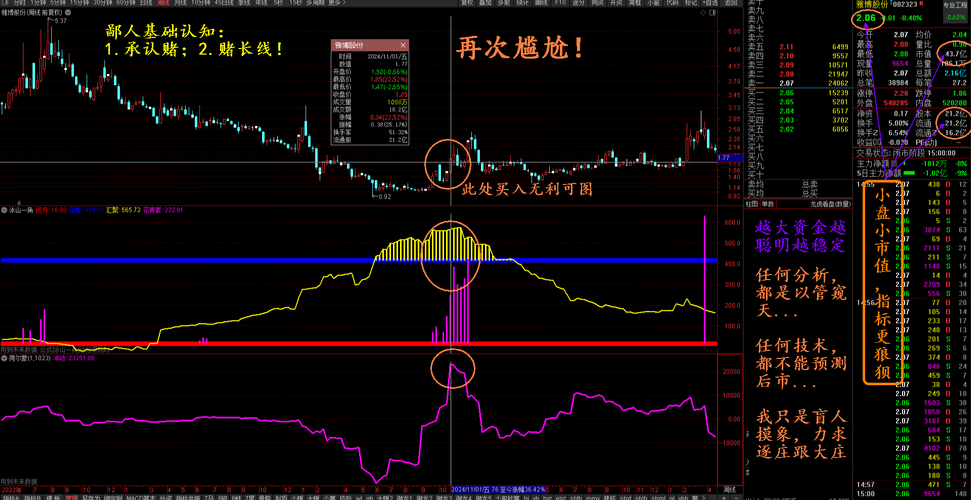Open the 复权 adjustment menu

468,3
